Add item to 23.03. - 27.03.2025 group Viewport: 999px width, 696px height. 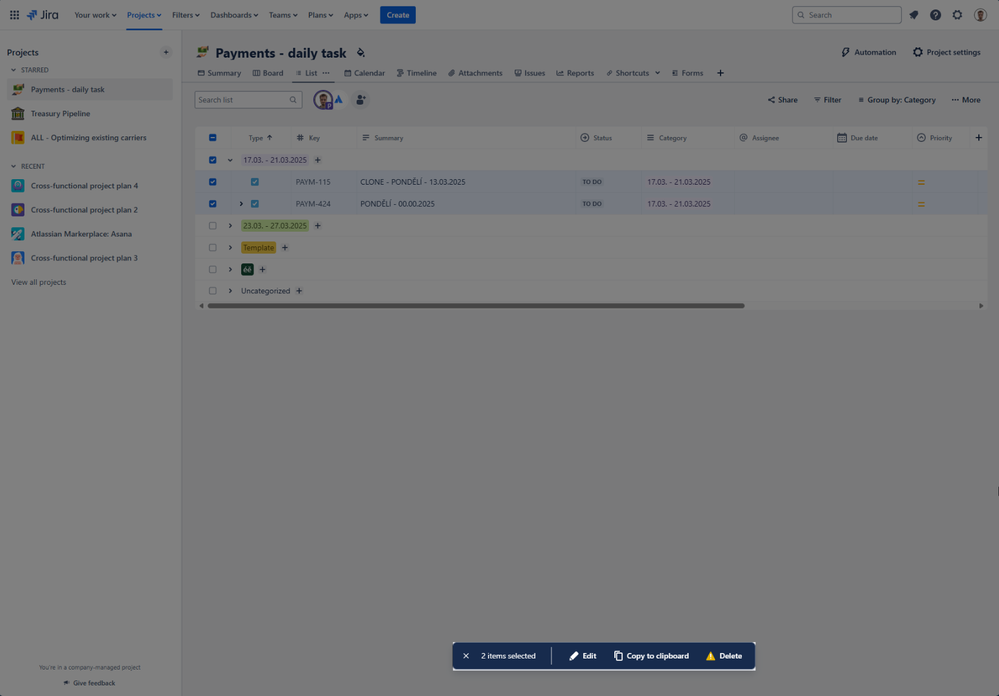click(317, 226)
